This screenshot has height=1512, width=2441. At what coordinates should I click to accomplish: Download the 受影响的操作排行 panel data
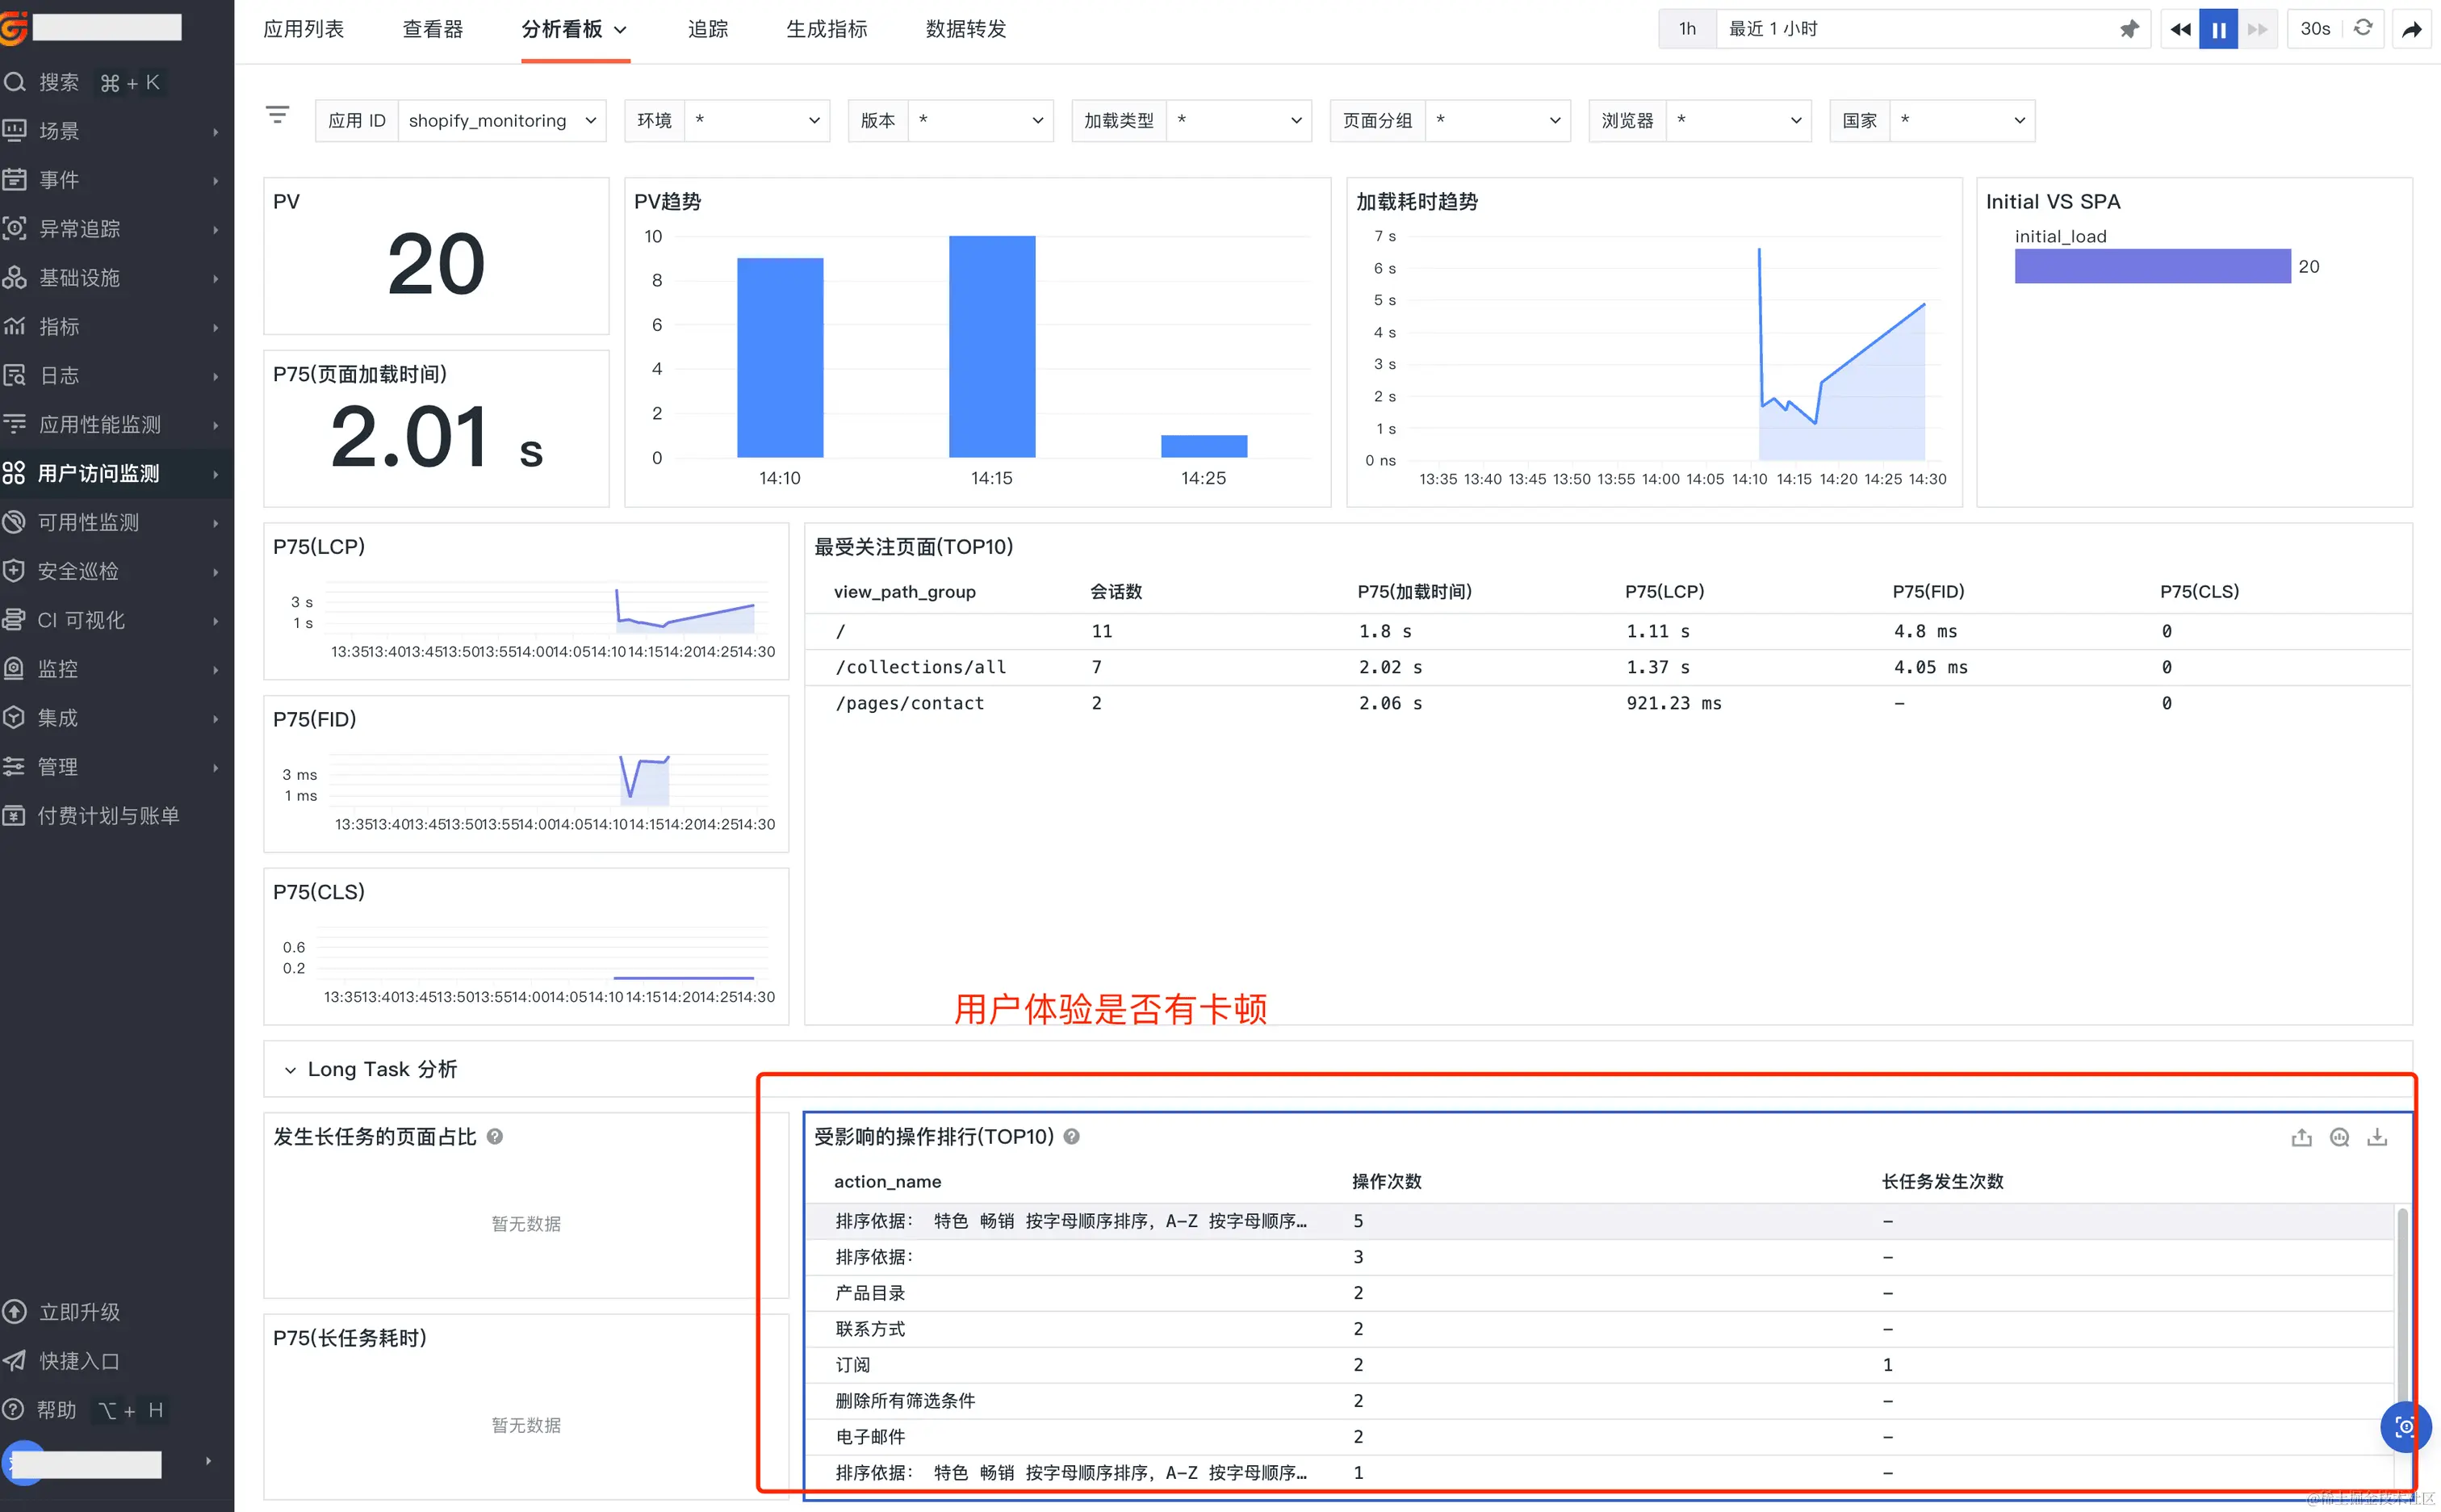tap(2377, 1137)
